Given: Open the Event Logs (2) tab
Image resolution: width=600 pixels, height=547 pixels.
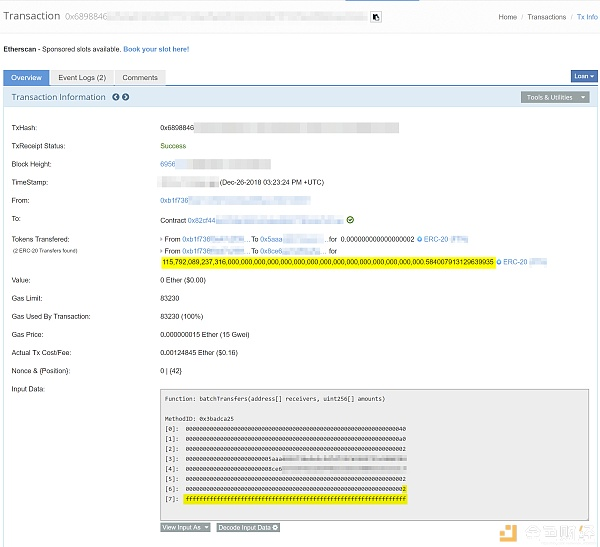Looking at the screenshot, I should [82, 78].
